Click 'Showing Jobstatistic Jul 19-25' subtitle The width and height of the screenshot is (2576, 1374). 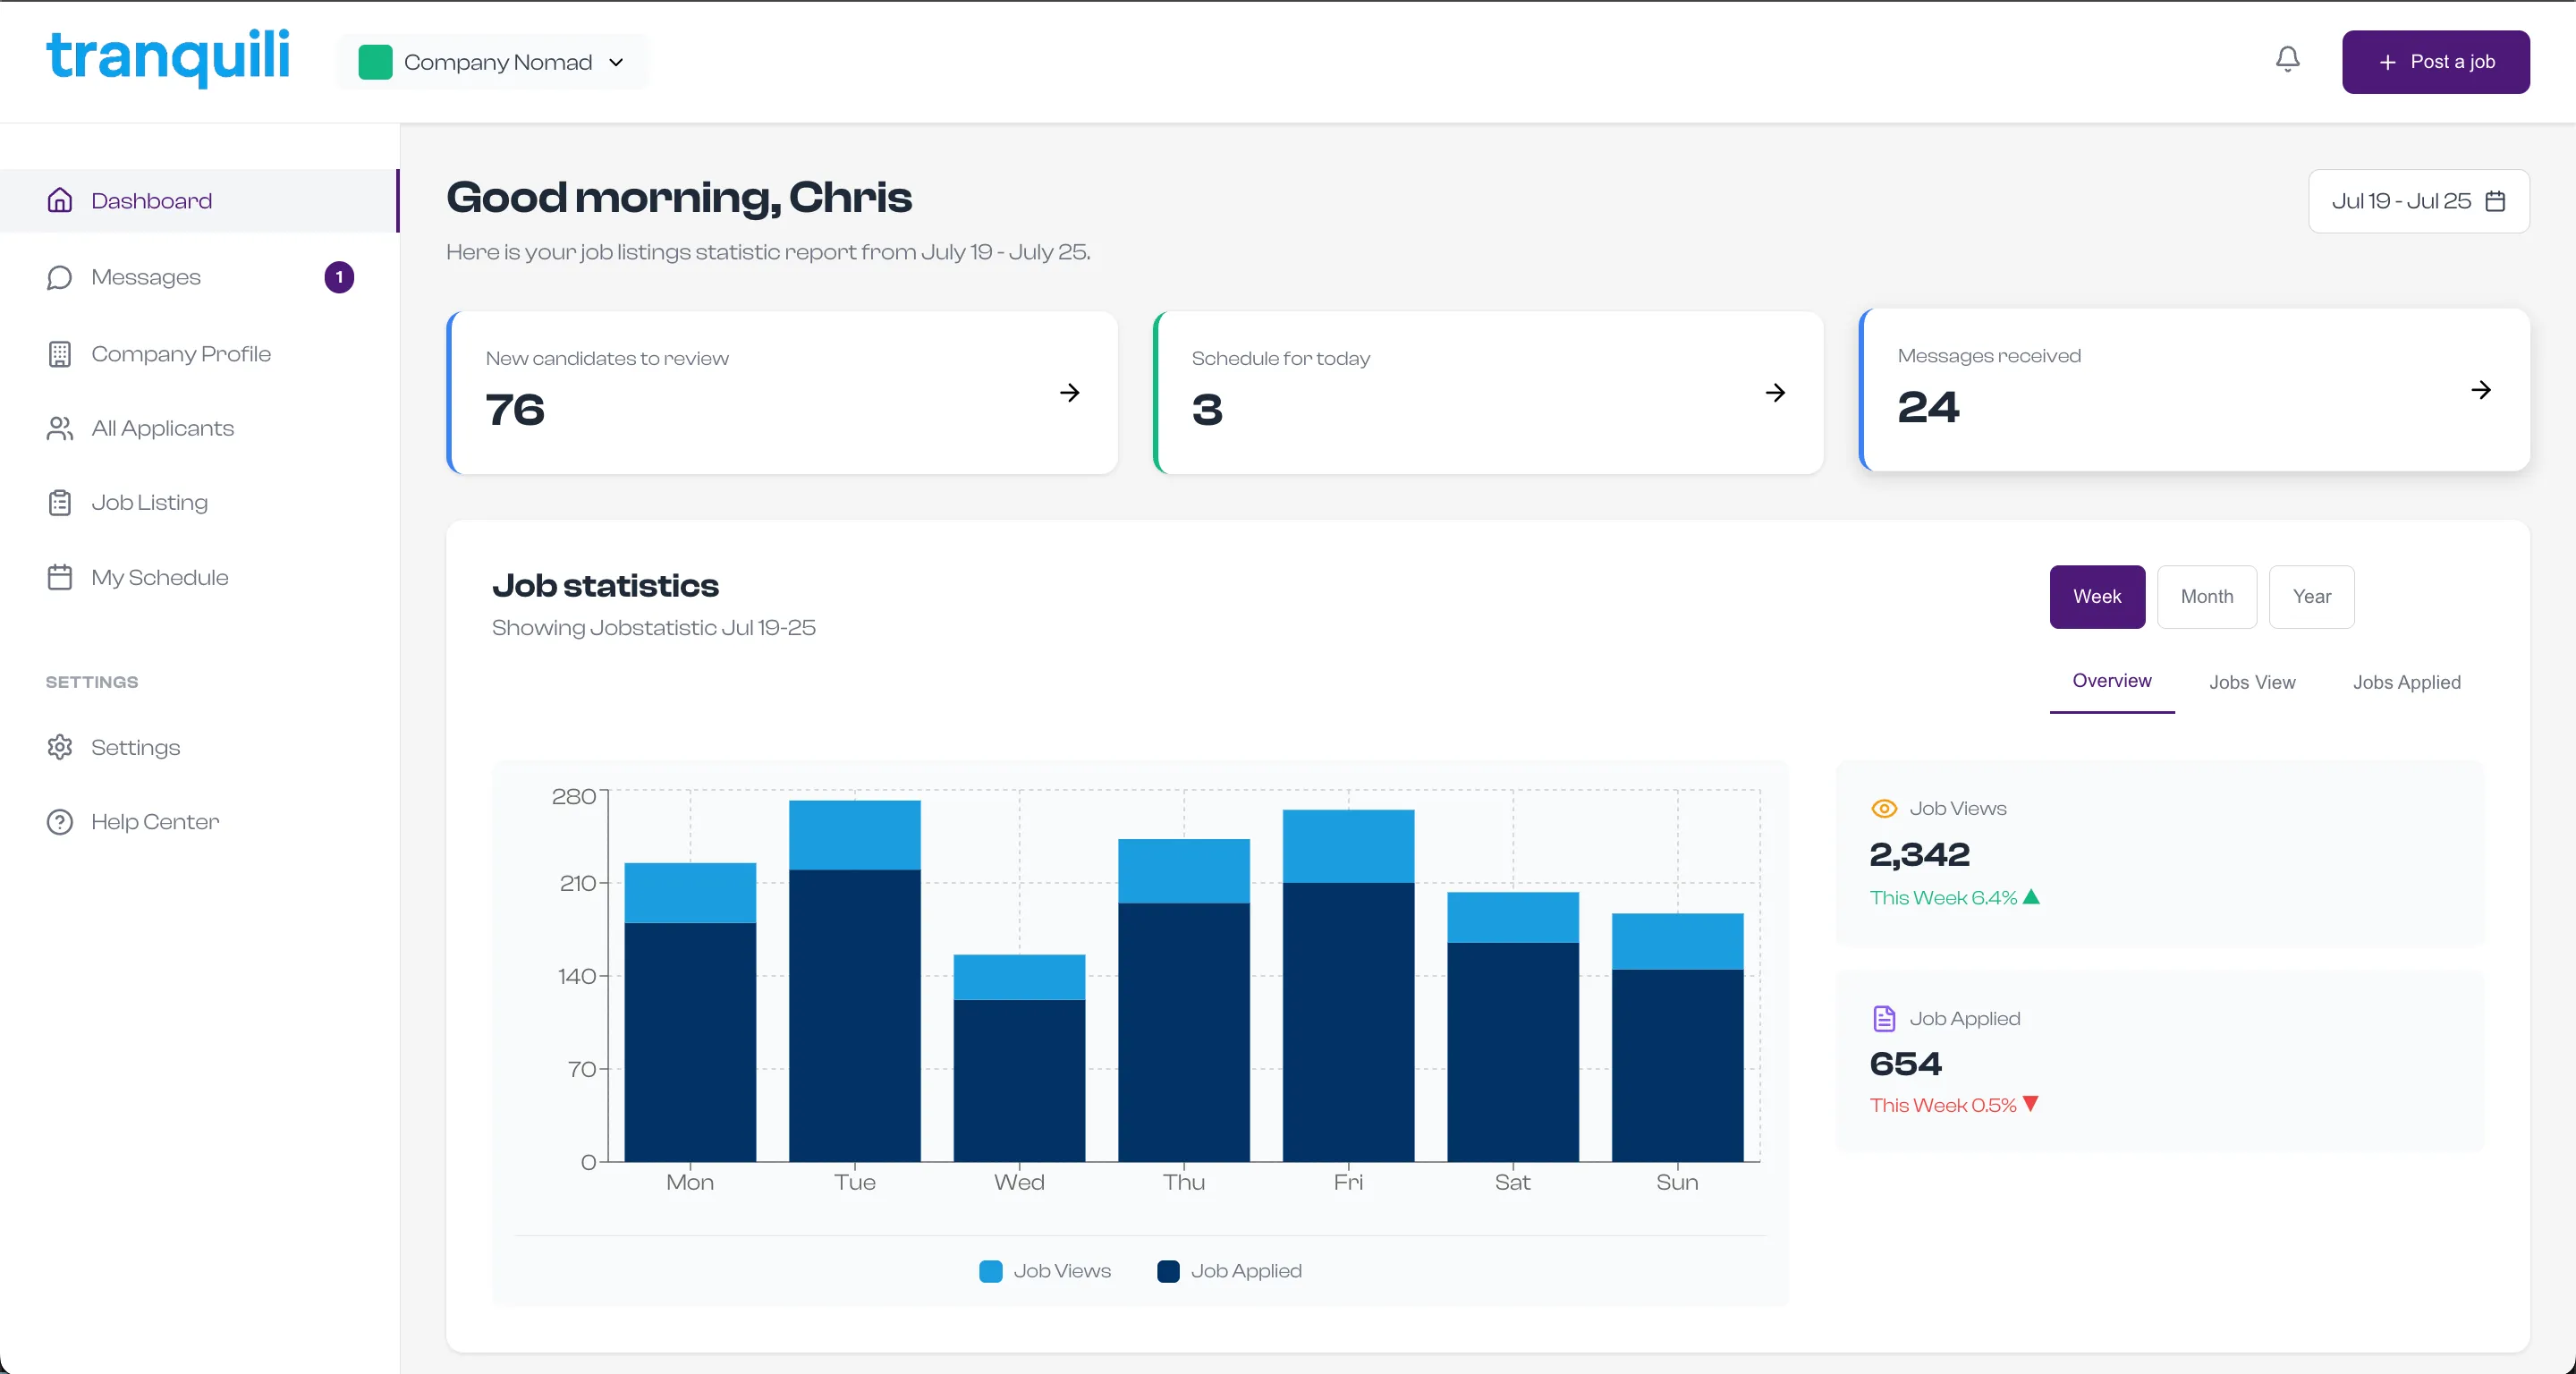coord(654,628)
